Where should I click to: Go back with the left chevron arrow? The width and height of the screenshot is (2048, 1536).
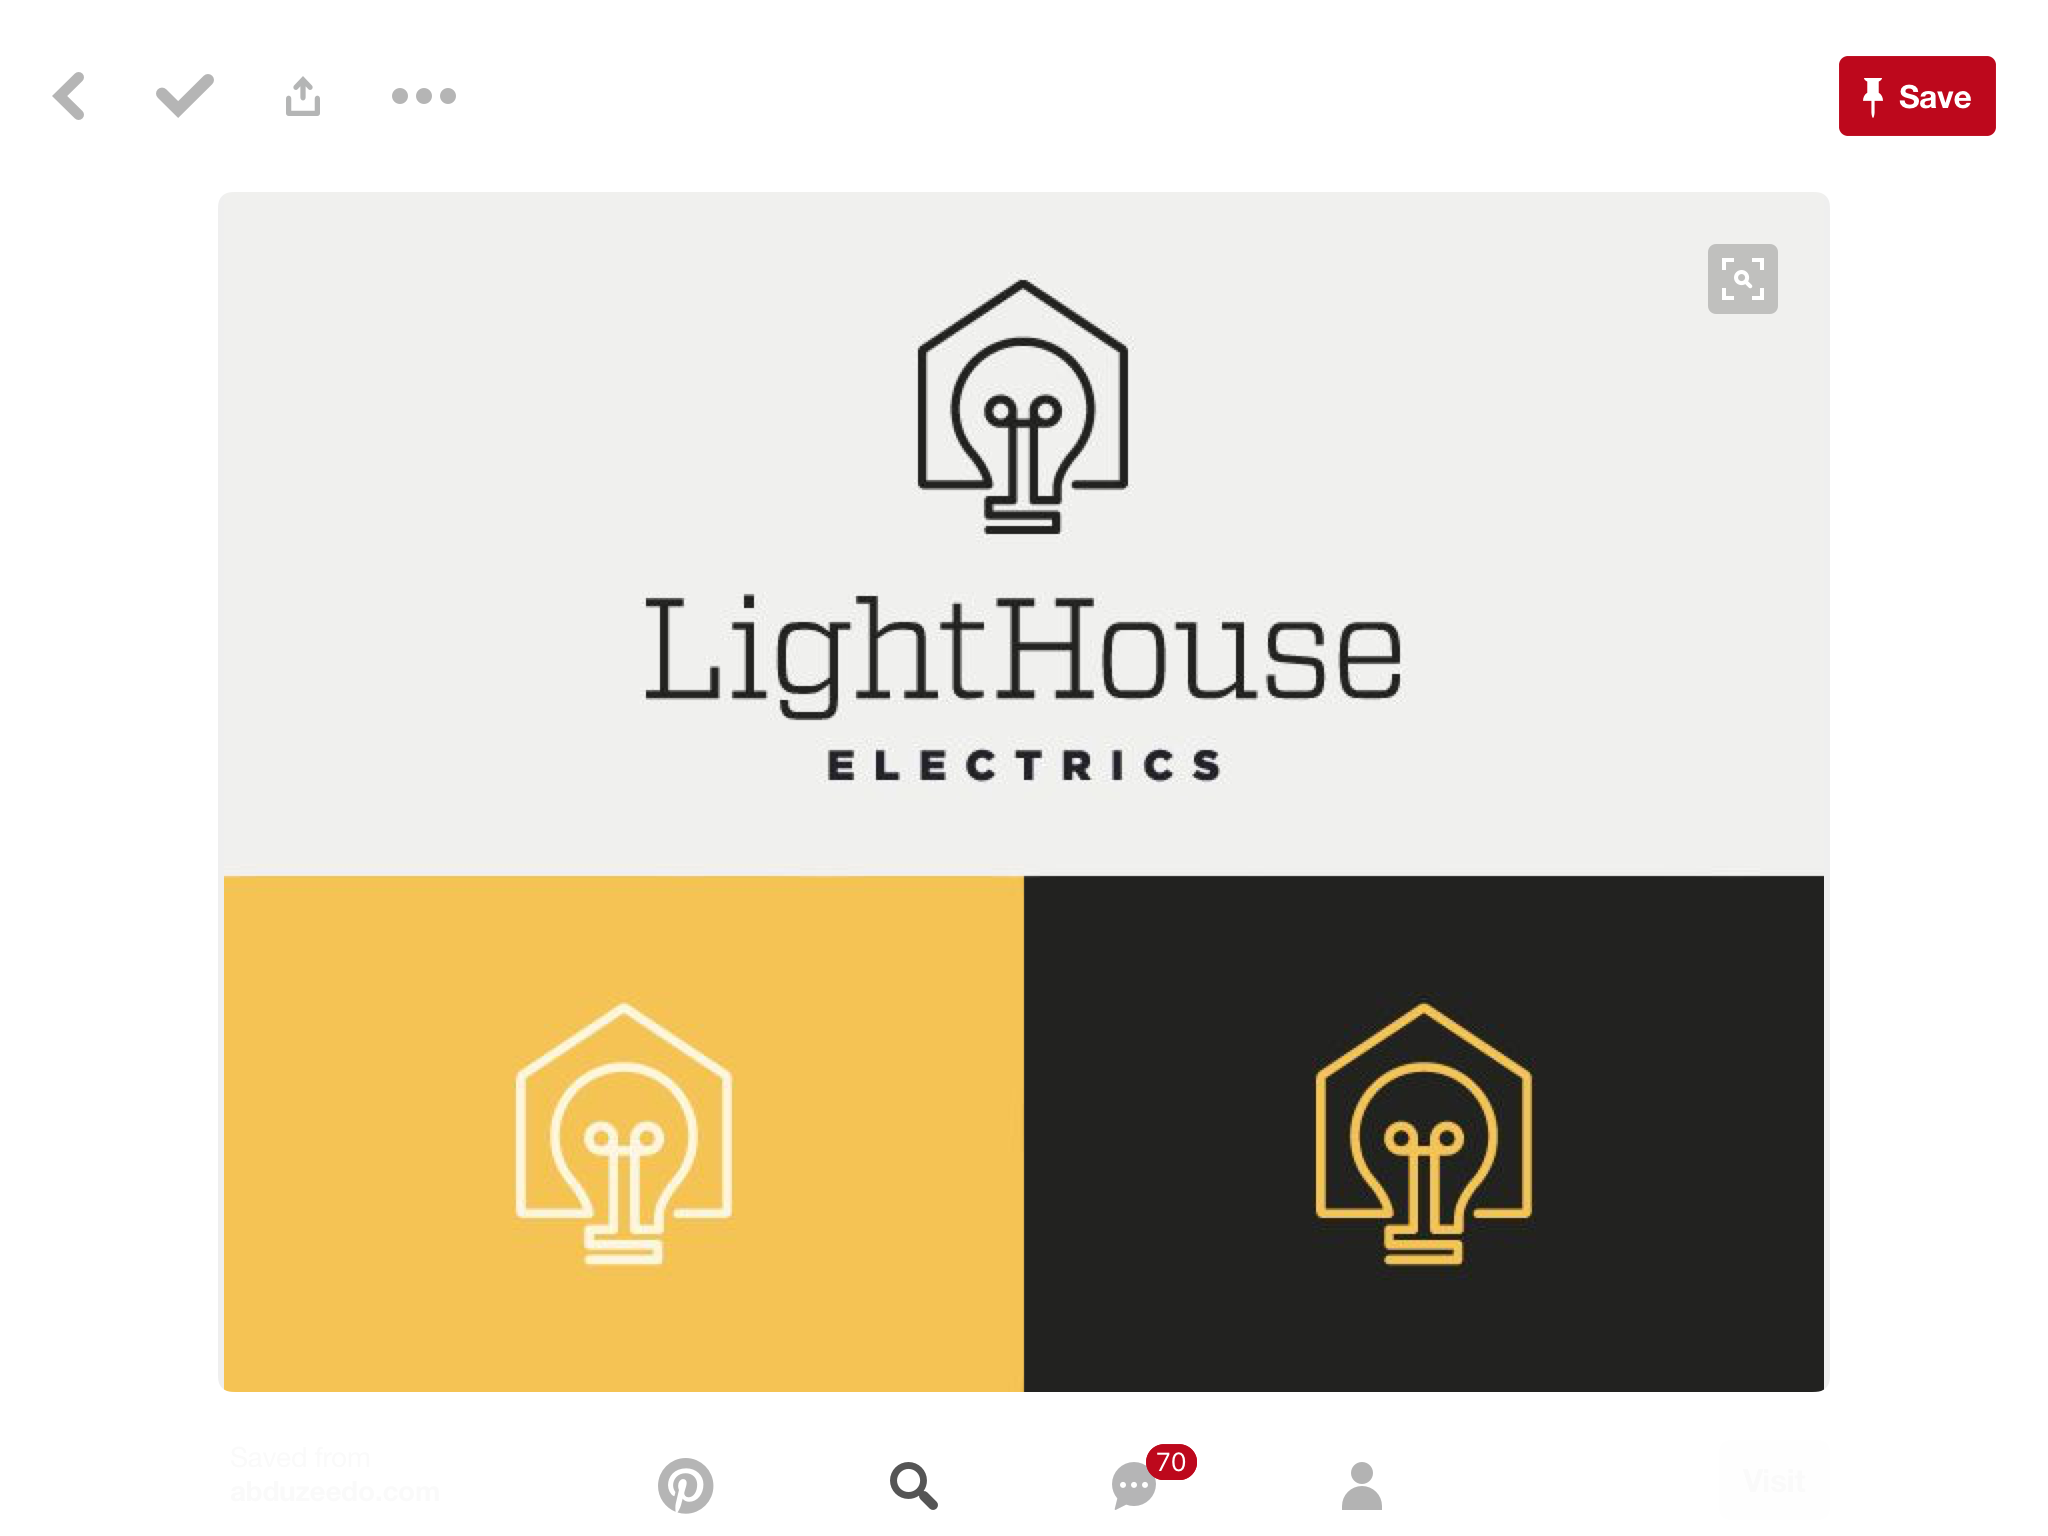click(69, 96)
